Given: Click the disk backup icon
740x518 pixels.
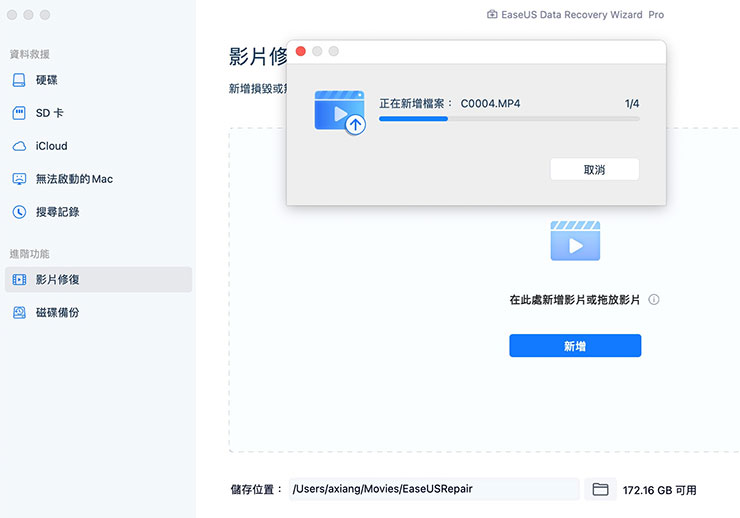Looking at the screenshot, I should tap(19, 312).
